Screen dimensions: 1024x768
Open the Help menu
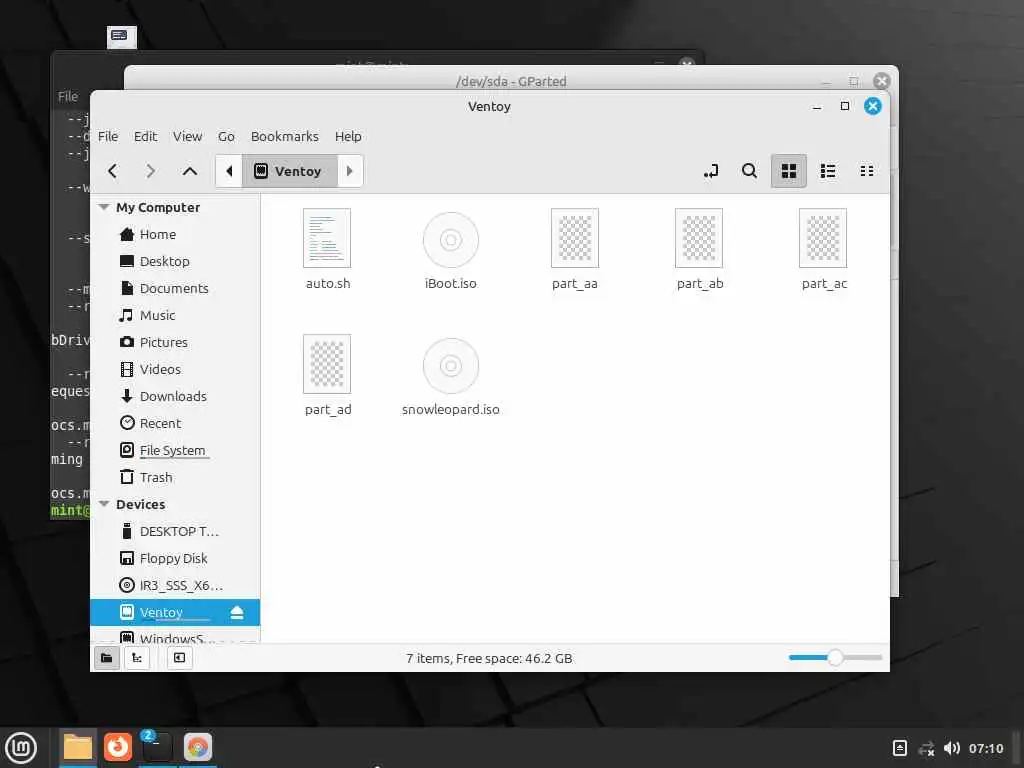click(348, 136)
